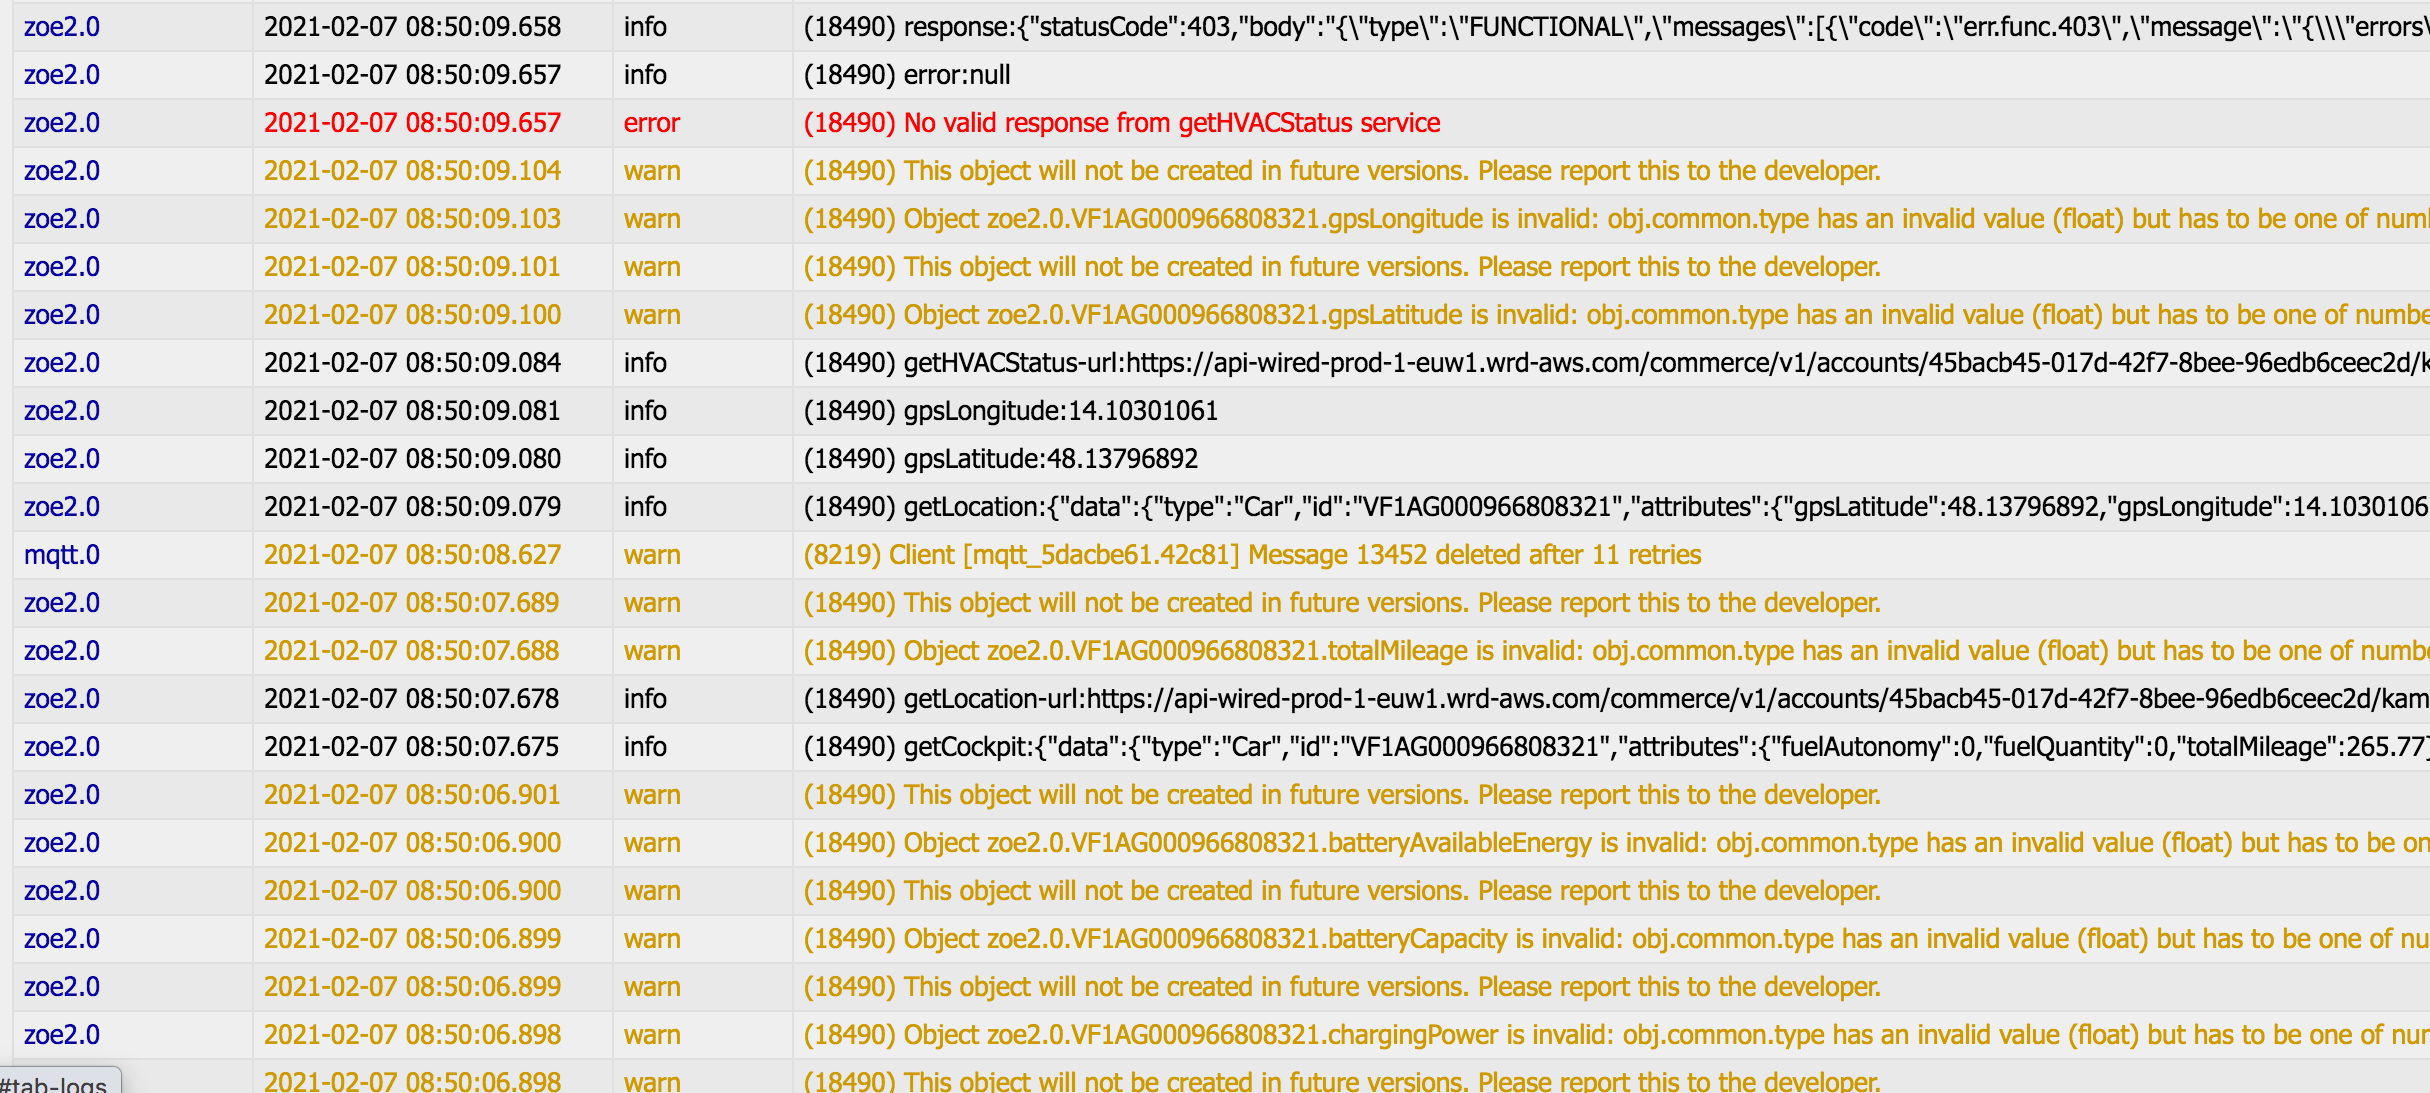Select 'This object will not be created' message at 08:50:07.689
This screenshot has width=2430, height=1093.
[x=1342, y=603]
